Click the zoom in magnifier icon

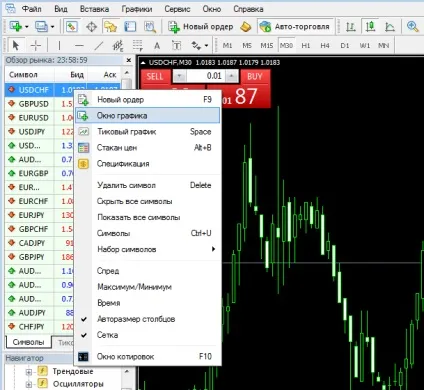(x=412, y=26)
